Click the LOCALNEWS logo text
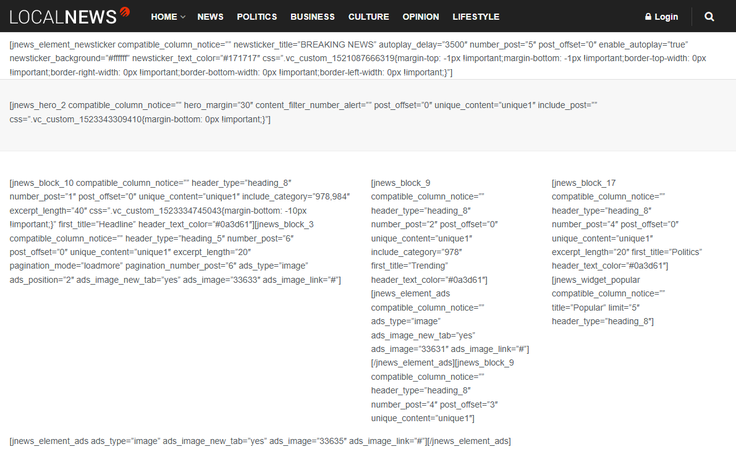736x465 pixels. tap(62, 17)
